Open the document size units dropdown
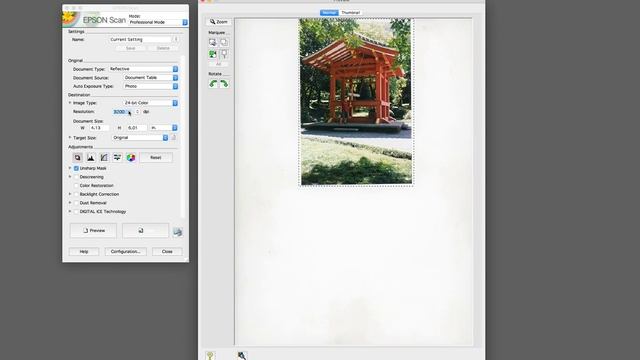Image resolution: width=640 pixels, height=360 pixels. (164, 128)
